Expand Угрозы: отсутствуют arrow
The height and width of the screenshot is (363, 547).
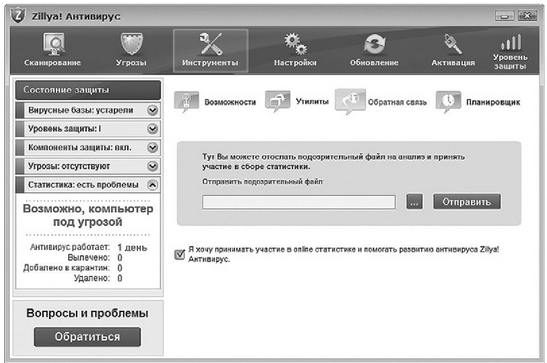point(152,166)
